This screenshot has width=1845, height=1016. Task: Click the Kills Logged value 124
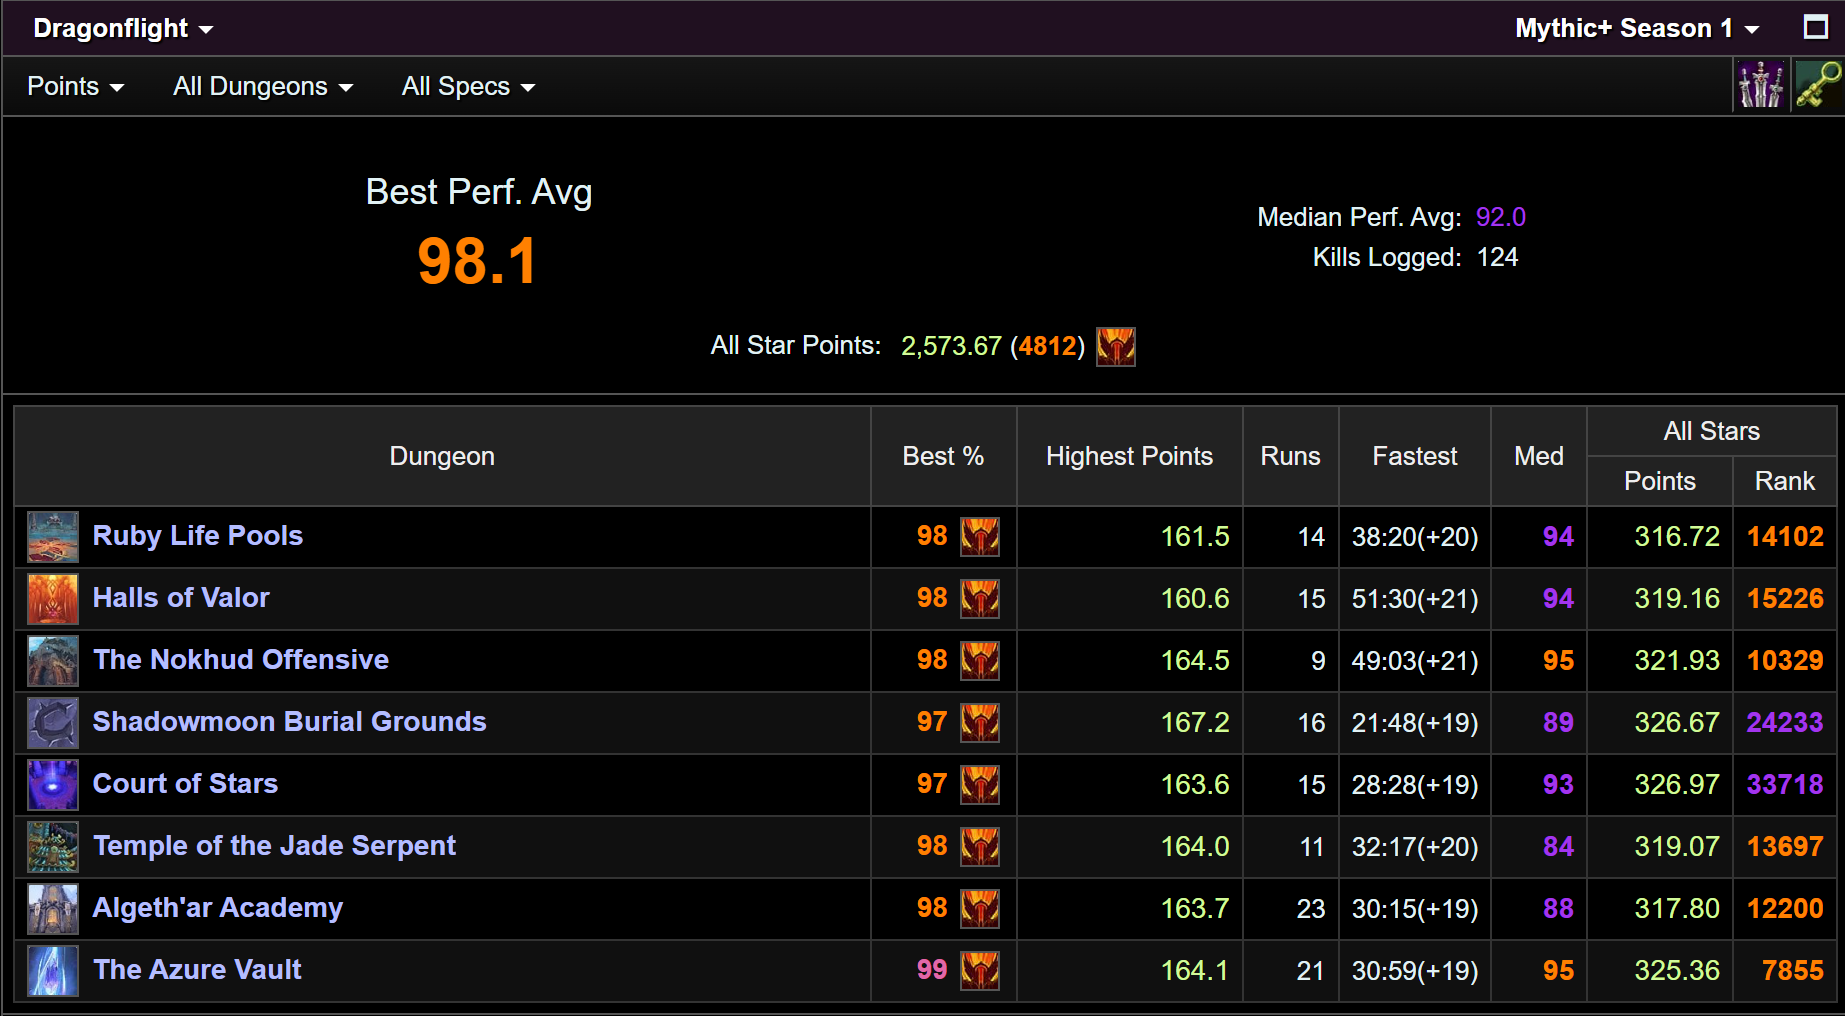1497,257
